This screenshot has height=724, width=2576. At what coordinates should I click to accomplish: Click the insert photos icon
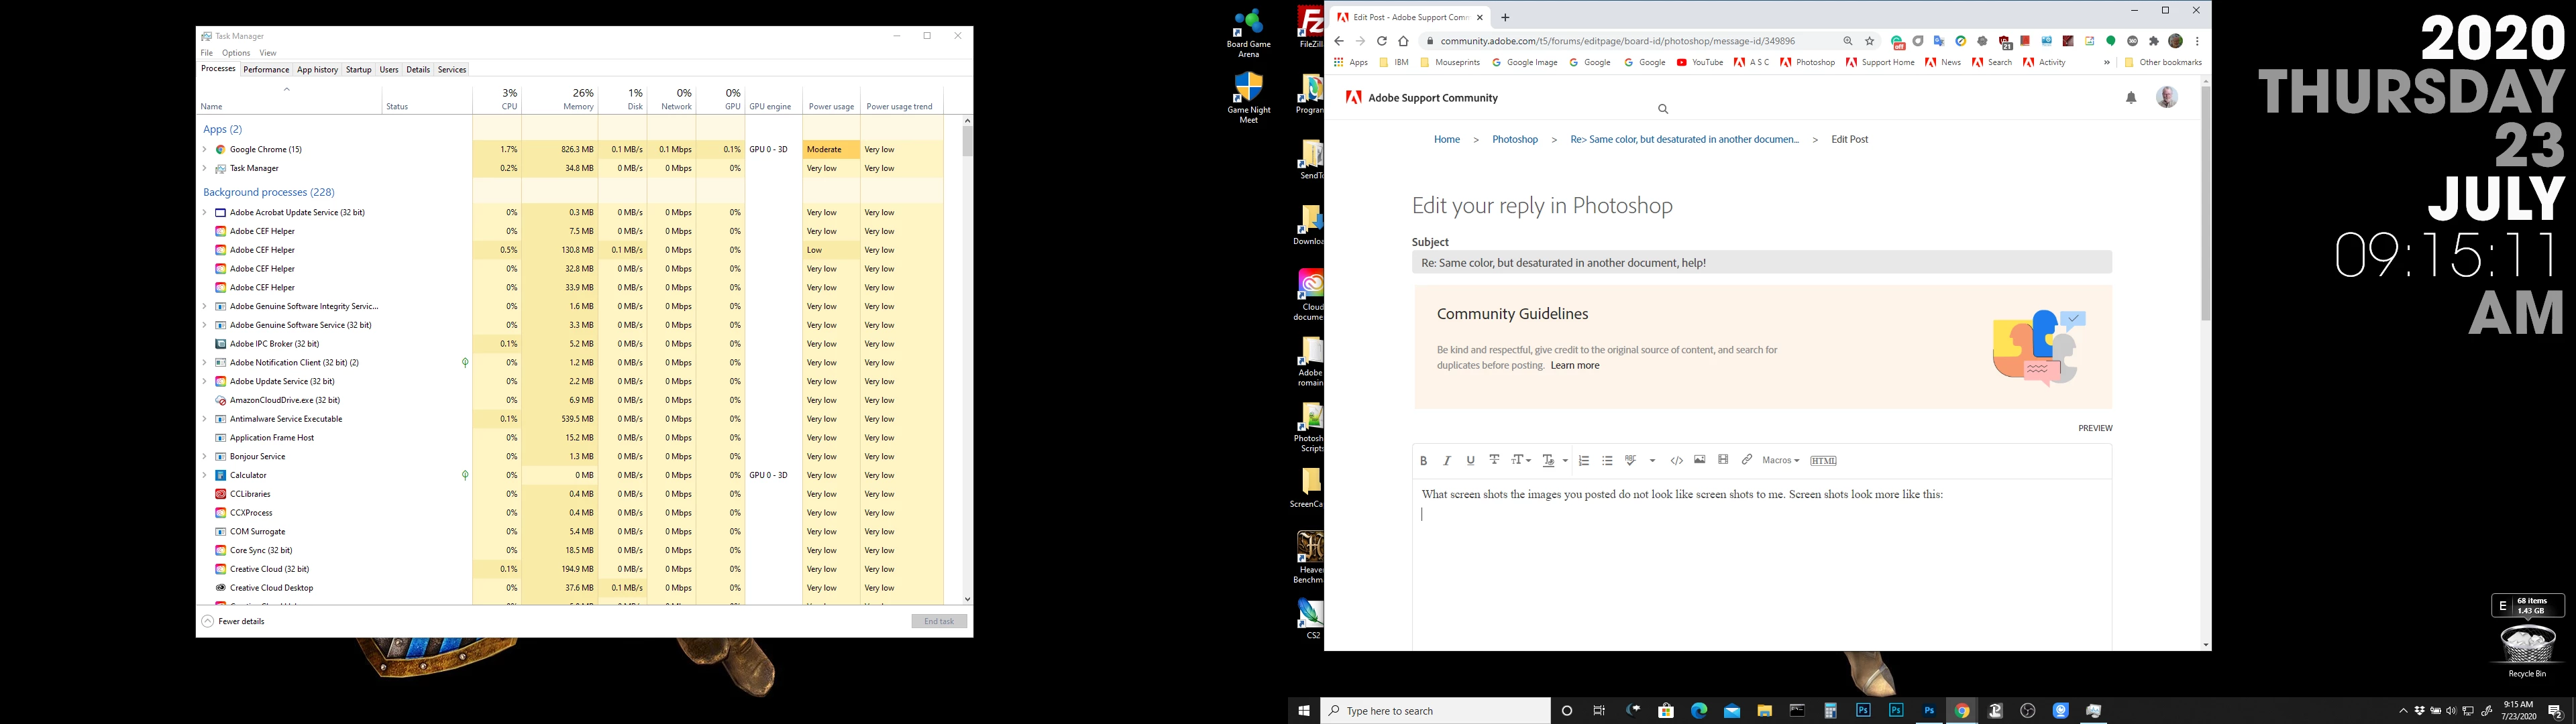pos(1699,460)
